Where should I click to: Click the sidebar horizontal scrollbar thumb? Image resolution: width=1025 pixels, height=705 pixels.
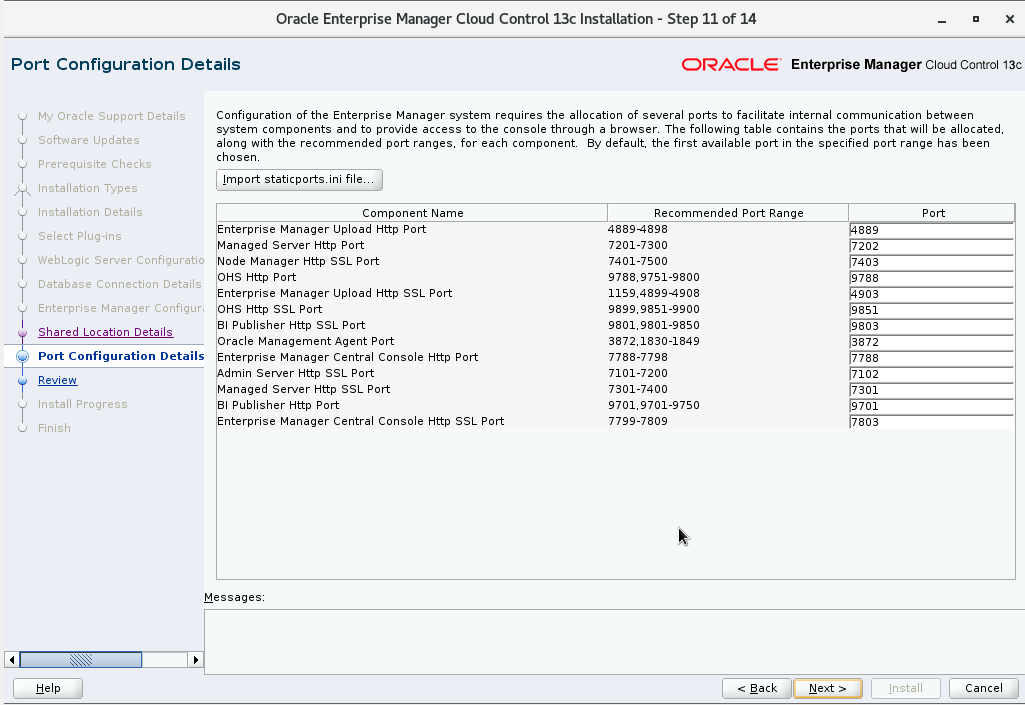tap(80, 660)
